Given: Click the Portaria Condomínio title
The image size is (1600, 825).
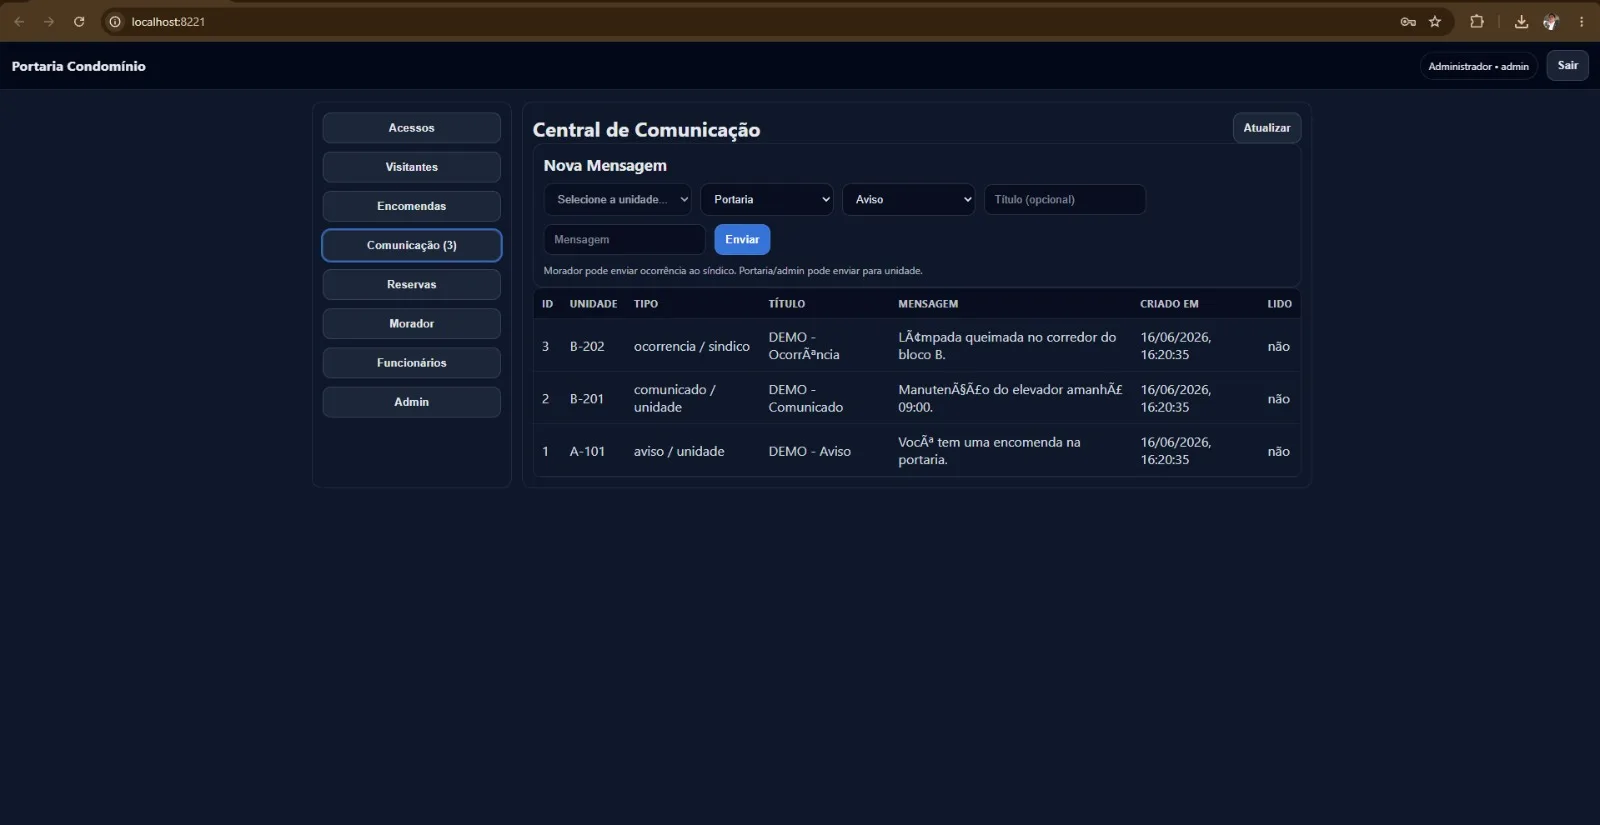Looking at the screenshot, I should click(x=79, y=66).
